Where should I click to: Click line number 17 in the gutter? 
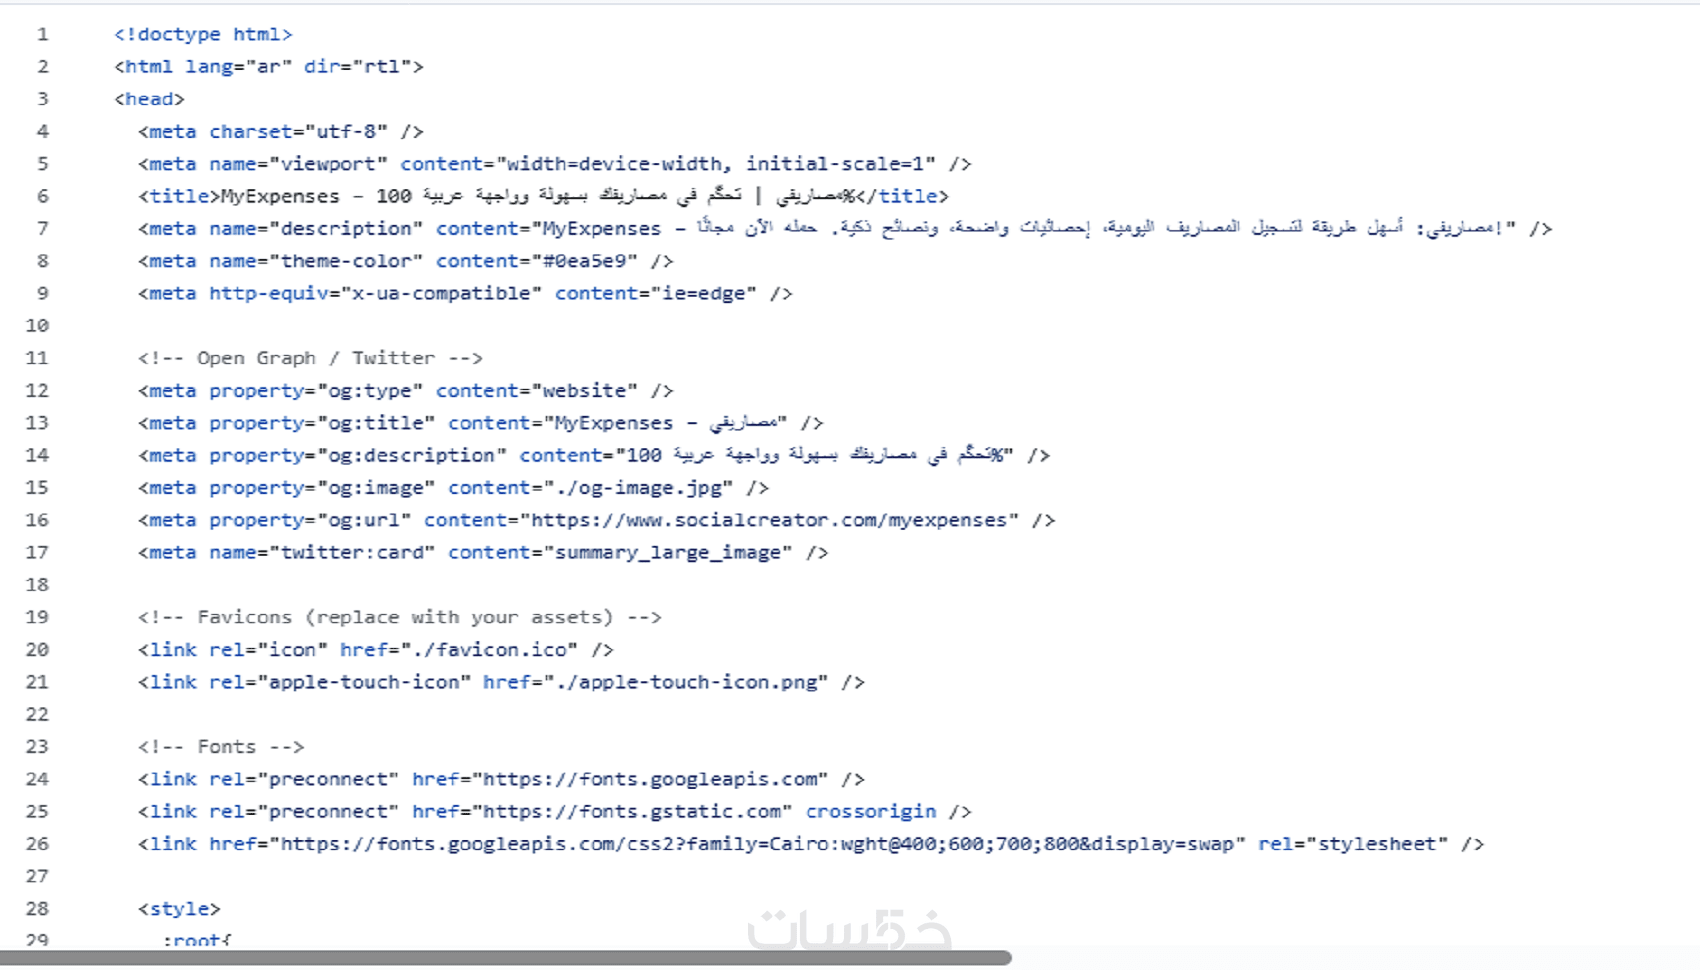(x=37, y=552)
